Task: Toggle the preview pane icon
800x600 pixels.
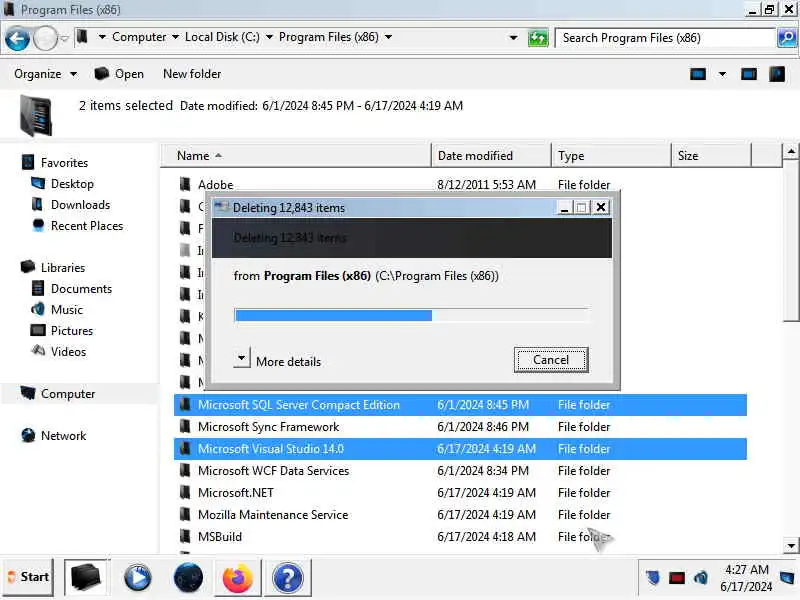Action: pyautogui.click(x=748, y=74)
